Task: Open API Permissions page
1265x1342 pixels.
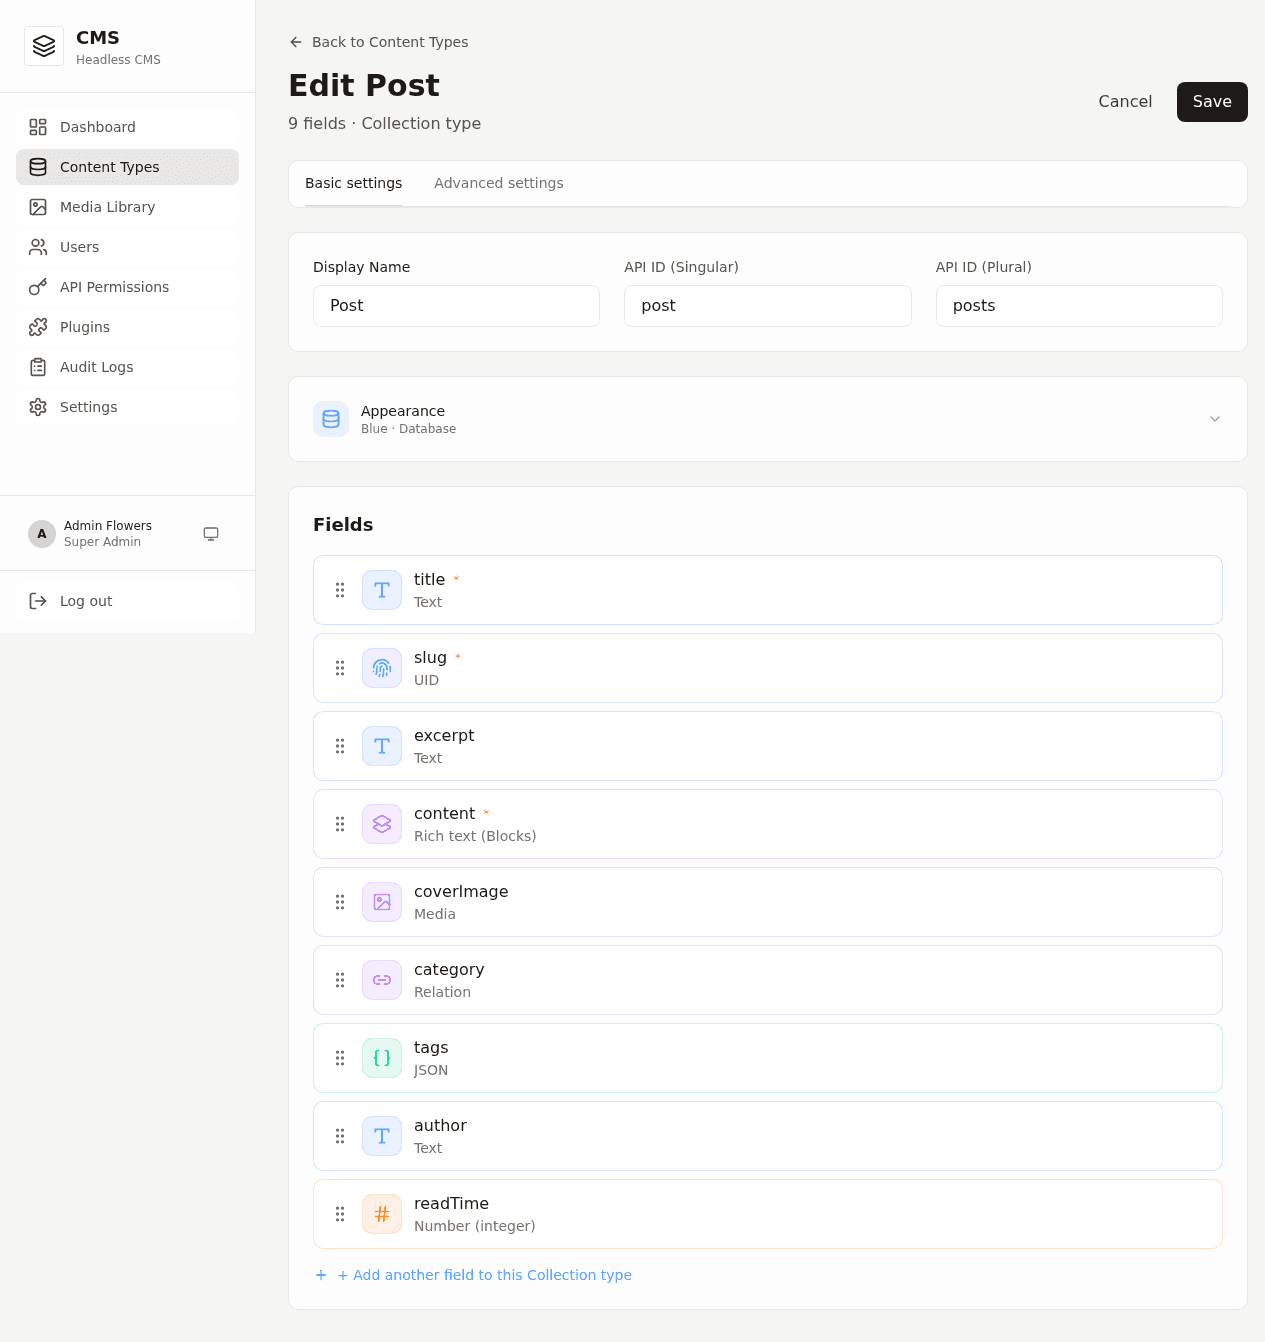Action: [x=127, y=287]
